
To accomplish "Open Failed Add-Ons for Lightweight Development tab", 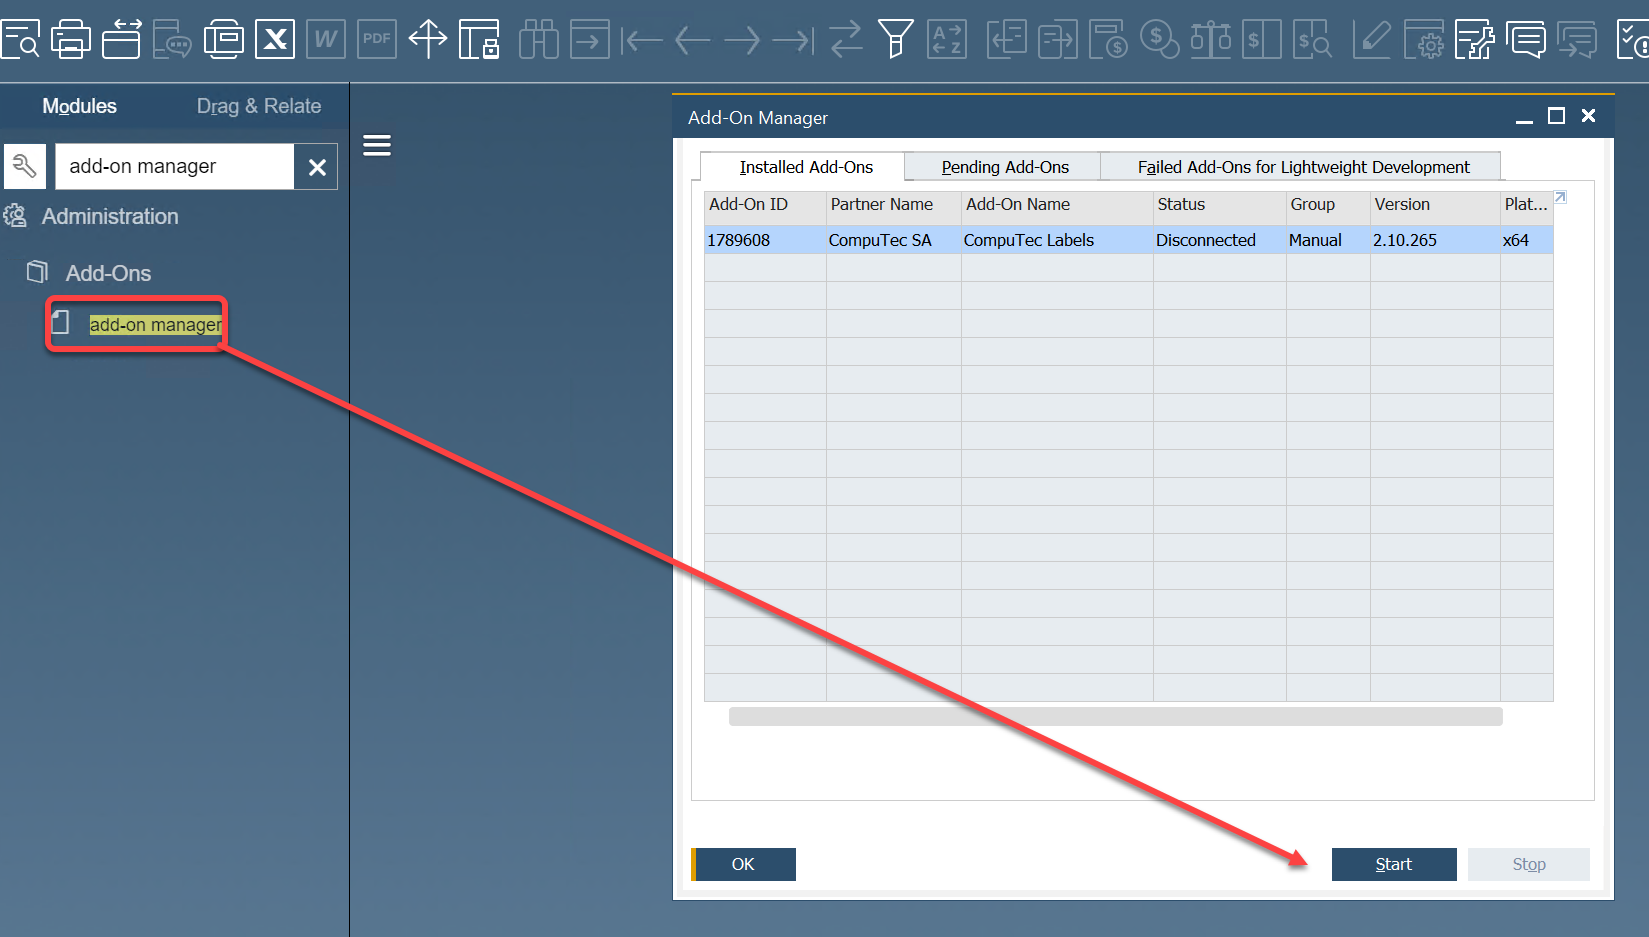I will (1302, 167).
